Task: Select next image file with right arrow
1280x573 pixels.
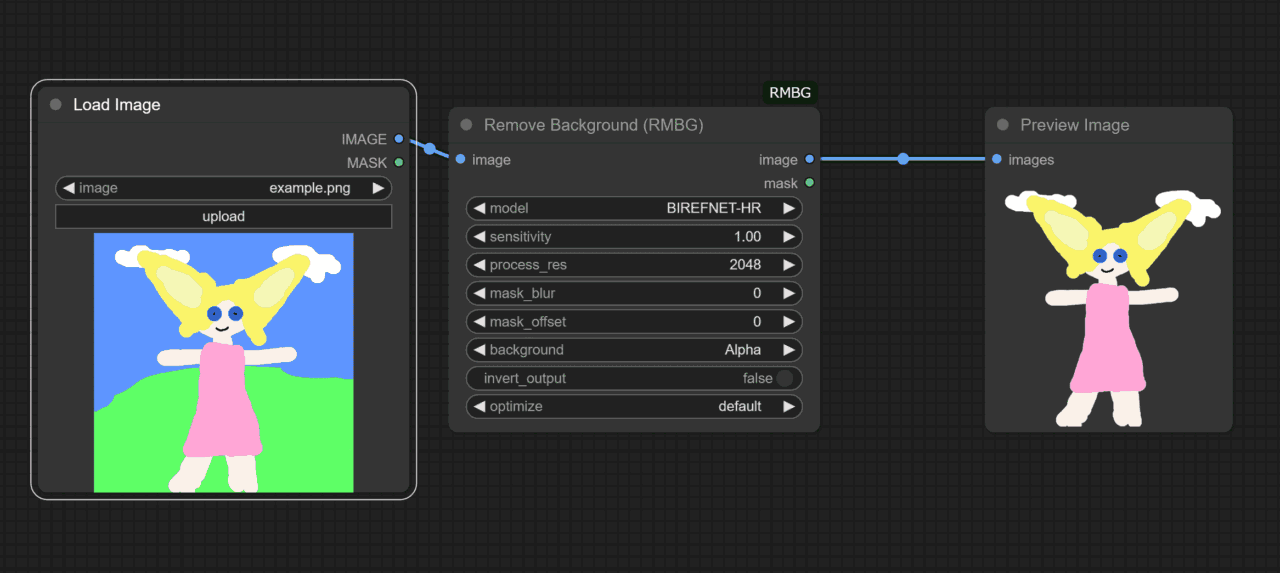Action: [378, 188]
